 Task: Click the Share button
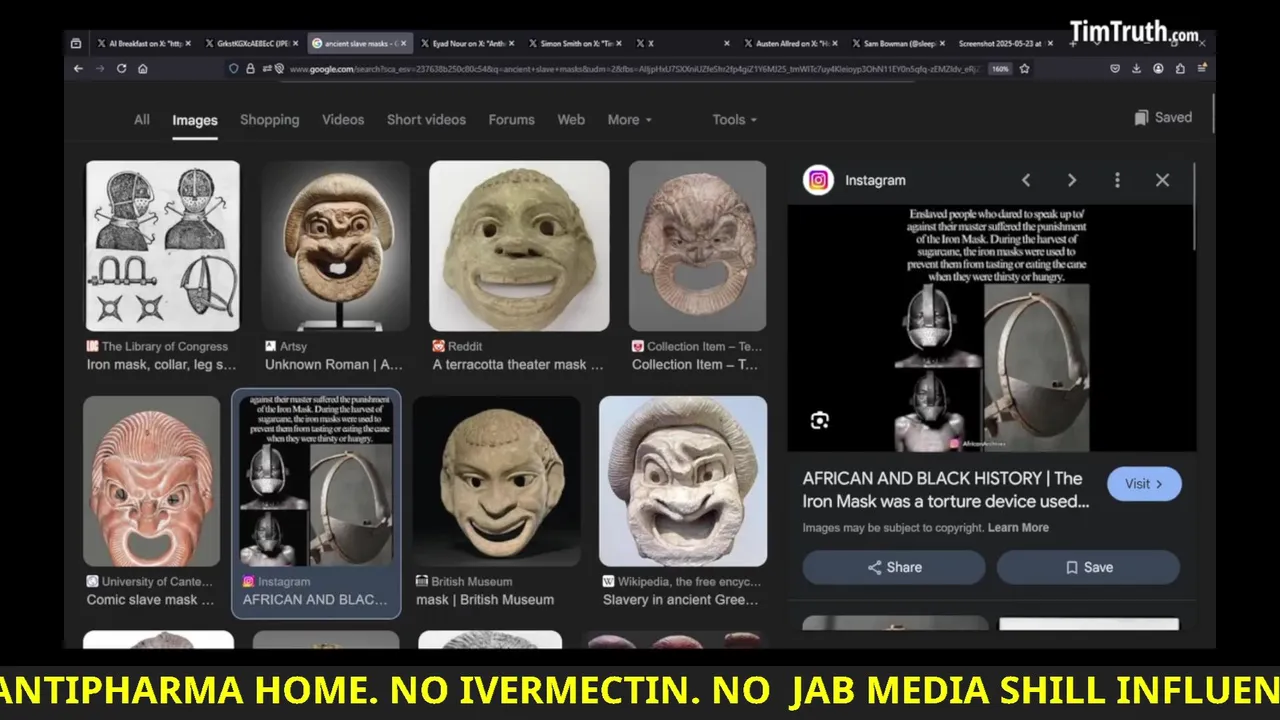point(894,567)
